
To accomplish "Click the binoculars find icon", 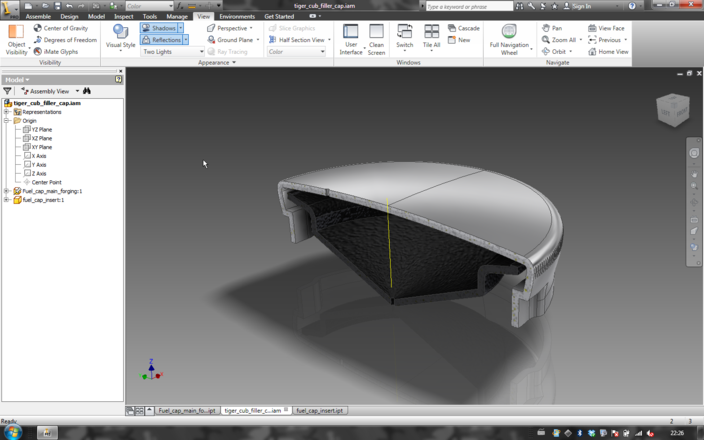I will pos(87,91).
